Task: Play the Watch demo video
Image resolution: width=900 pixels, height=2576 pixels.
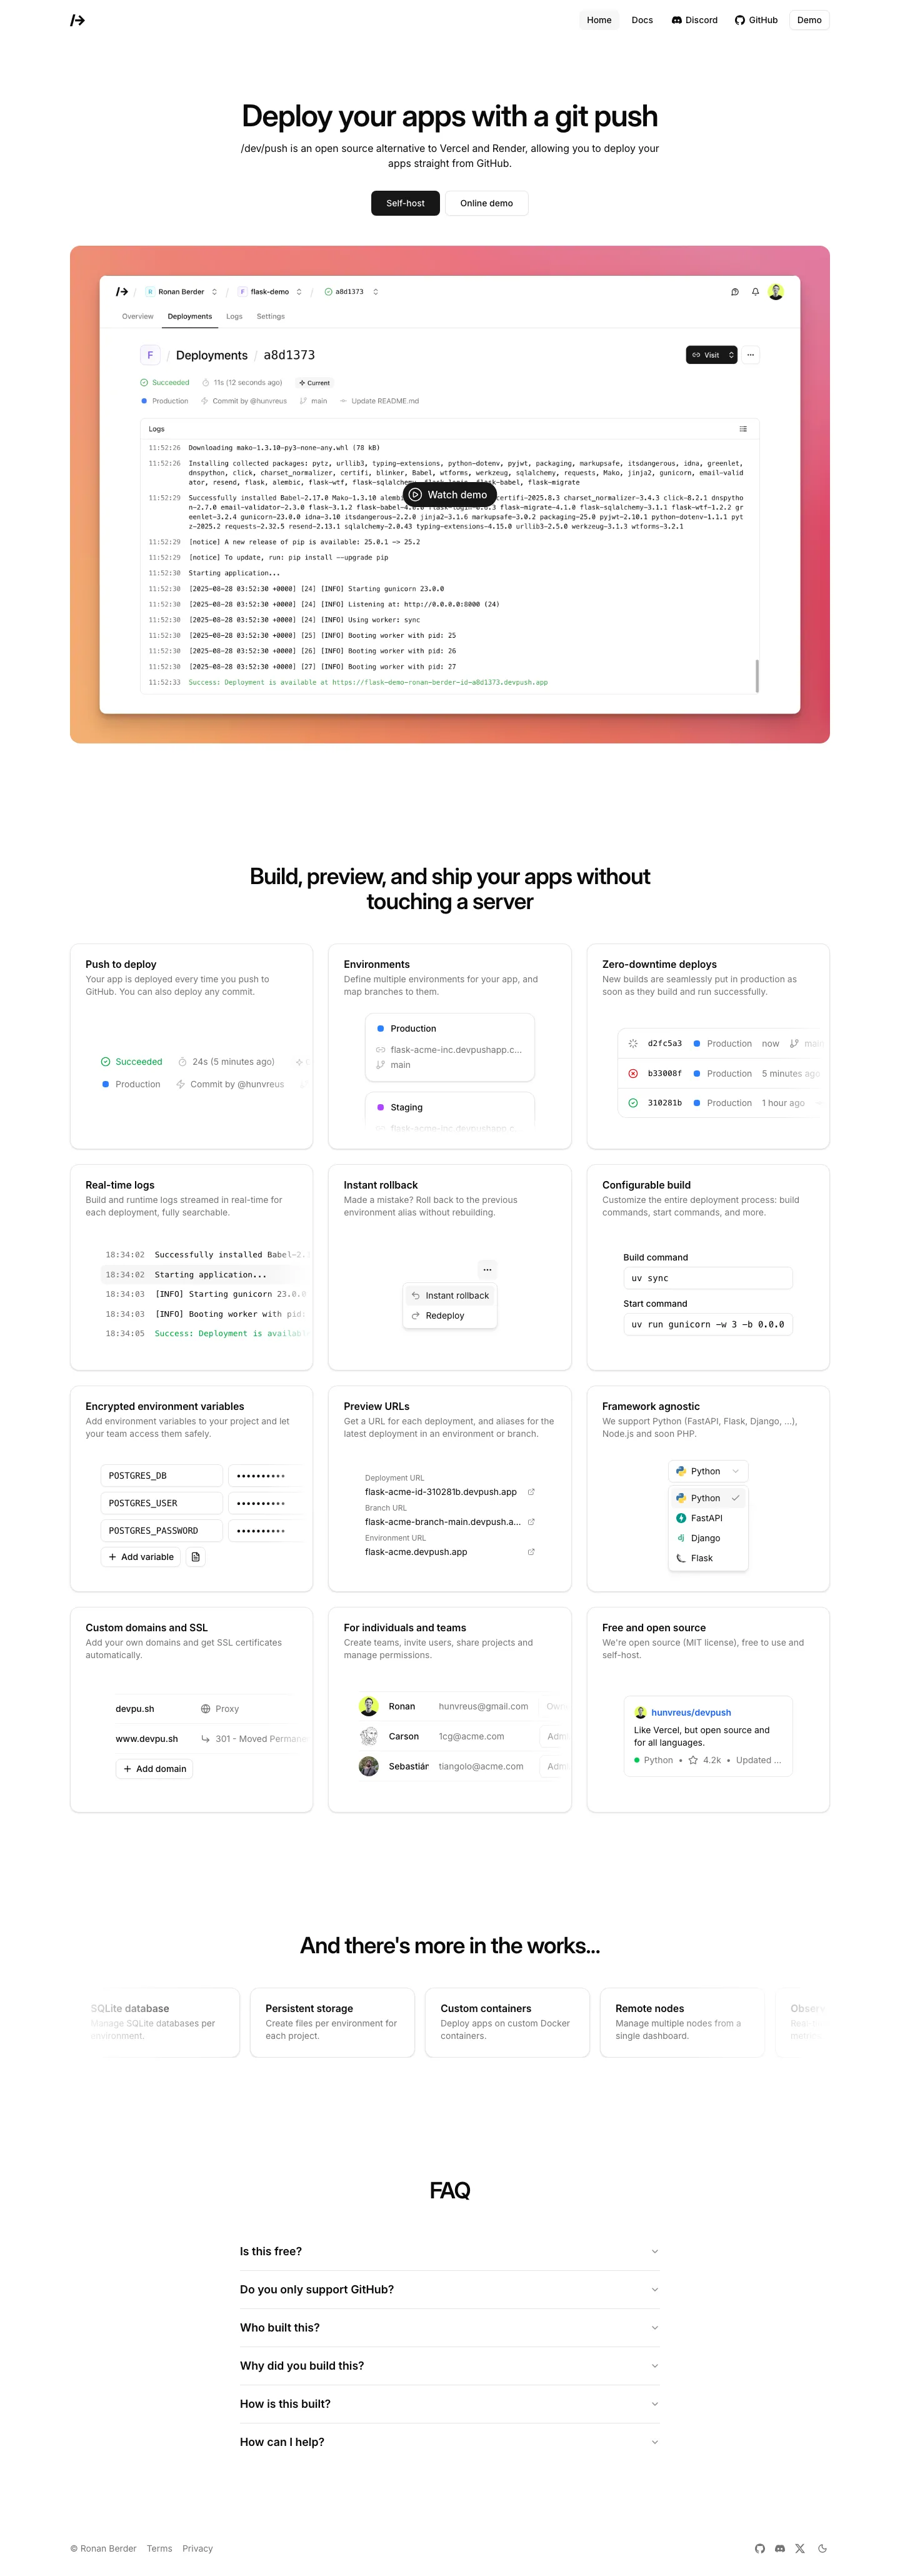Action: [x=449, y=495]
